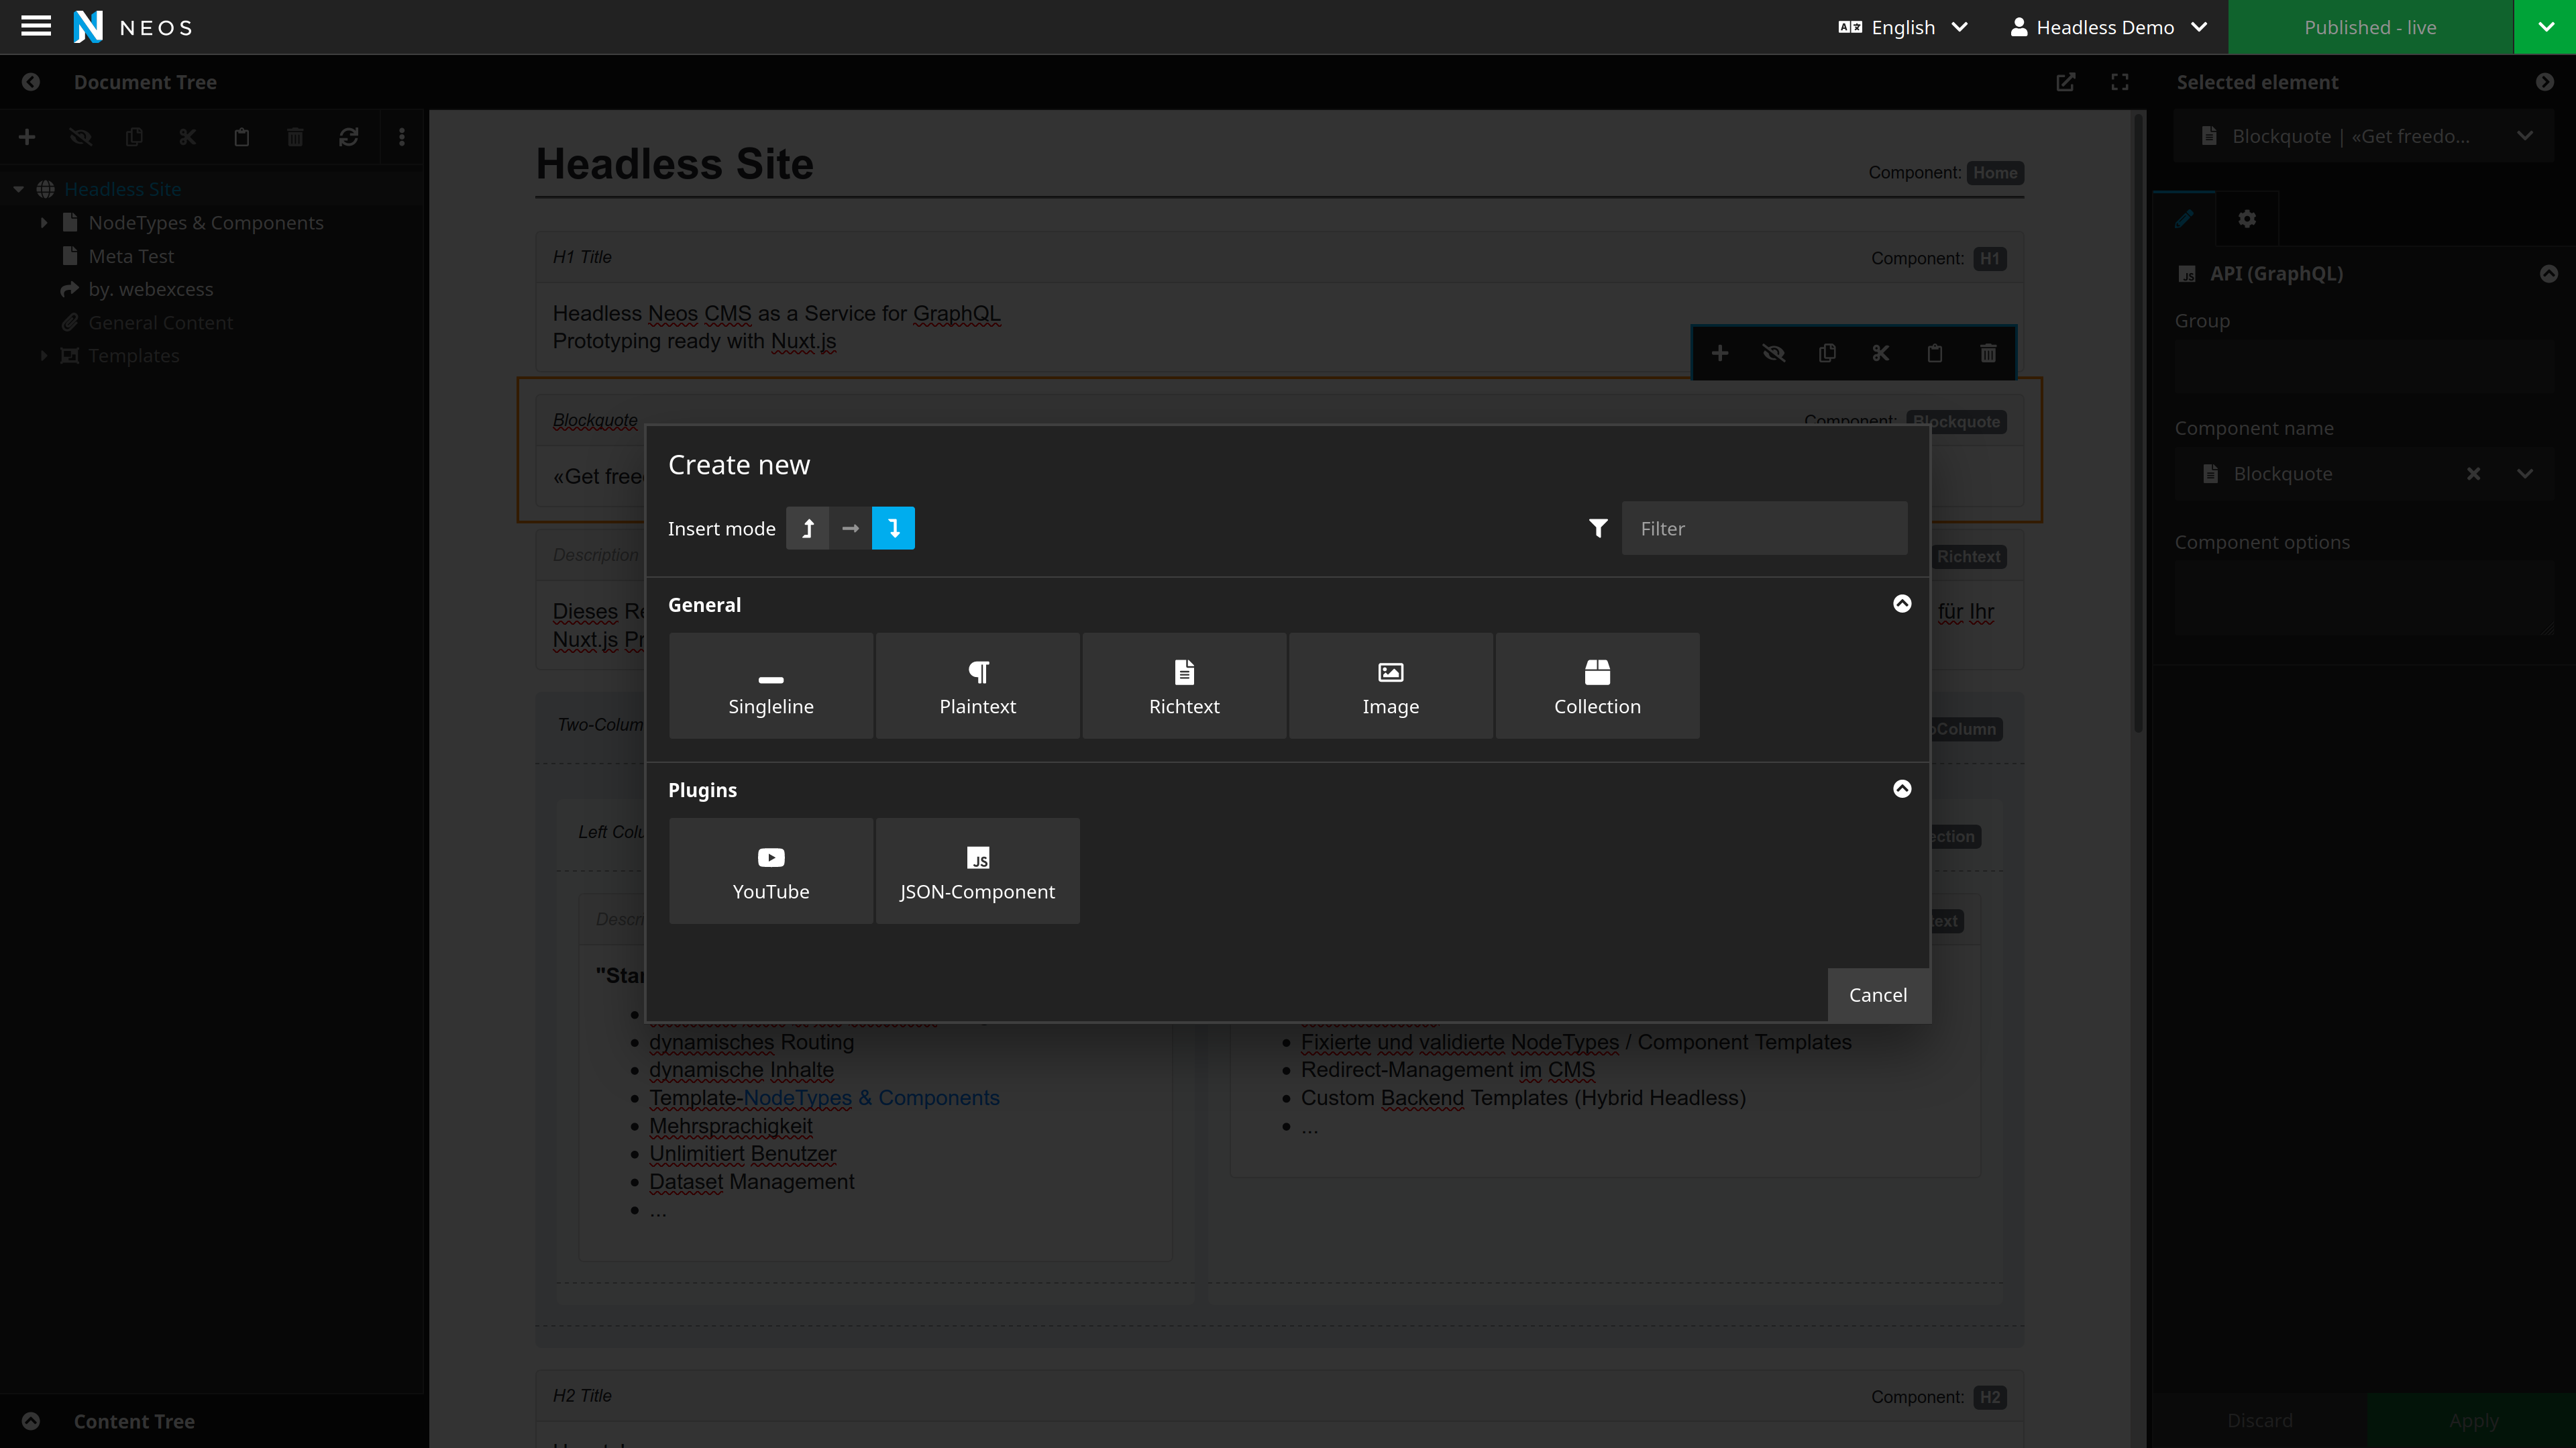
Task: Paste document in tree toolbar
Action: pyautogui.click(x=241, y=137)
